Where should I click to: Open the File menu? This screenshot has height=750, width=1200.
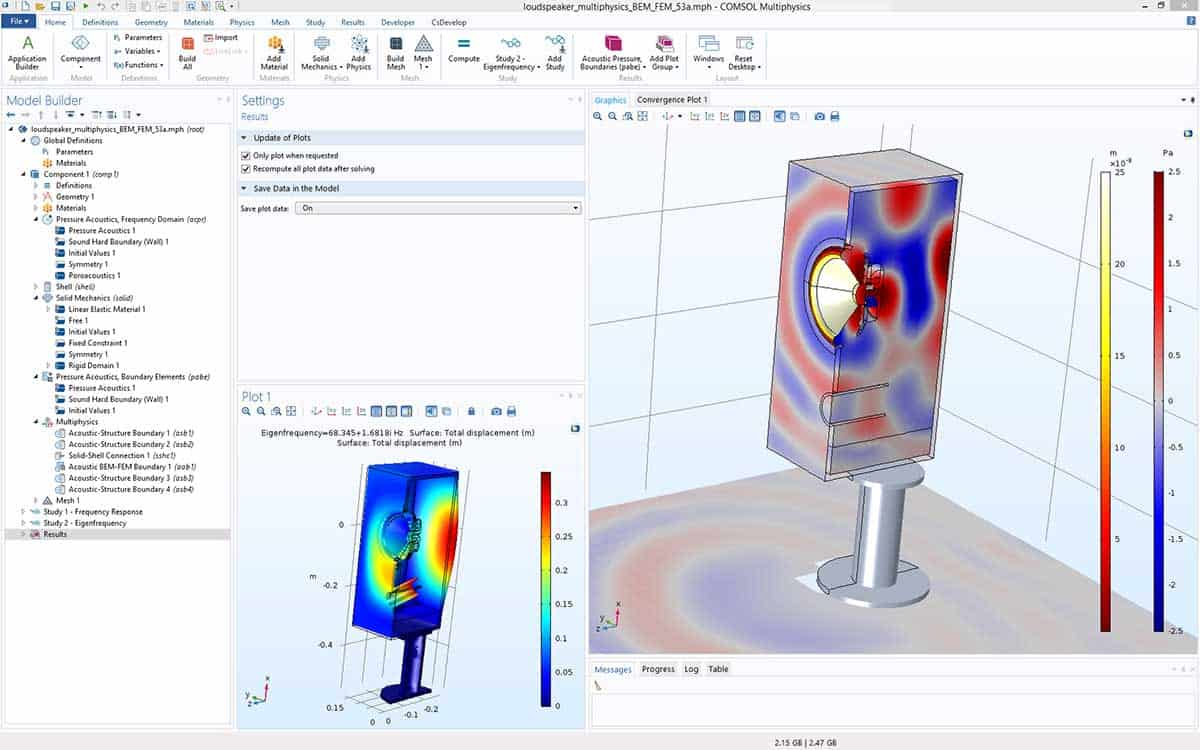(20, 22)
